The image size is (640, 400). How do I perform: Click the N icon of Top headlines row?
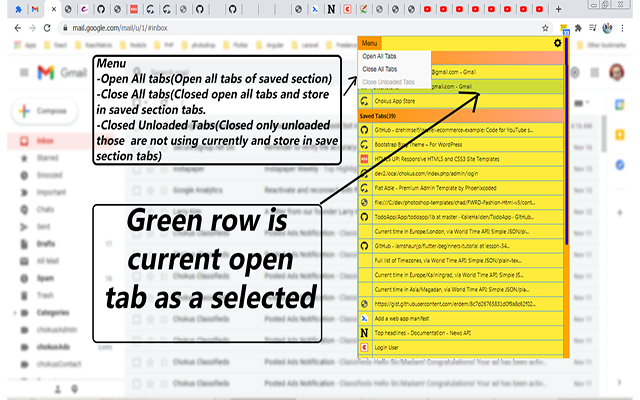(x=364, y=333)
